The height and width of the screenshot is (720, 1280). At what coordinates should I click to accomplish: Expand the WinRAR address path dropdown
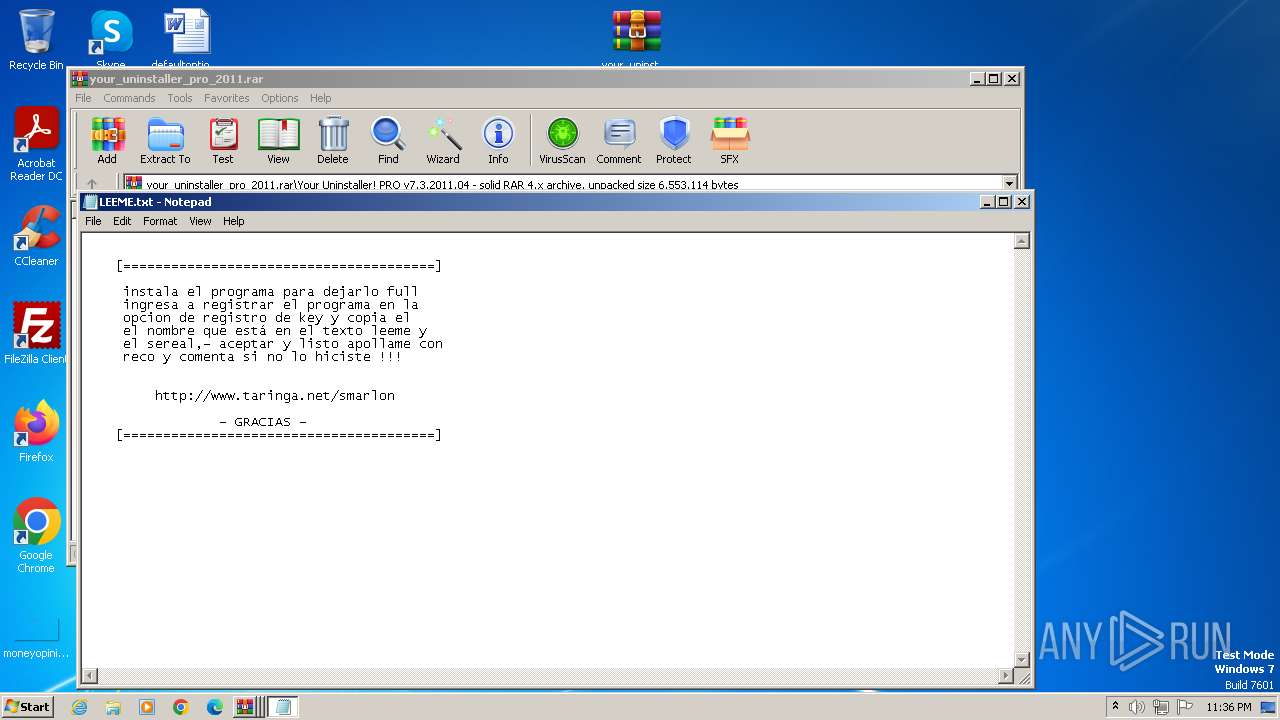(x=1009, y=184)
